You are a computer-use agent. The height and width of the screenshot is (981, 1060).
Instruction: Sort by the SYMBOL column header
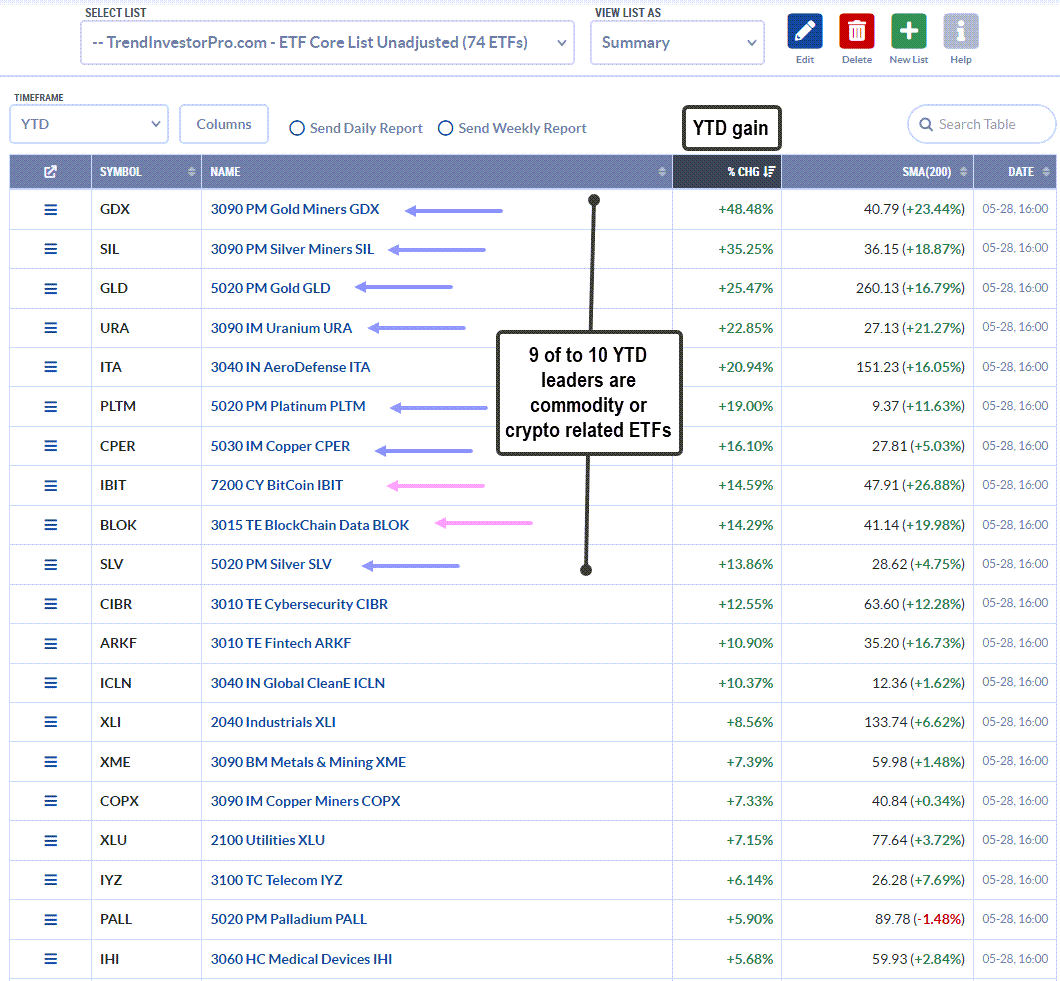pyautogui.click(x=146, y=172)
